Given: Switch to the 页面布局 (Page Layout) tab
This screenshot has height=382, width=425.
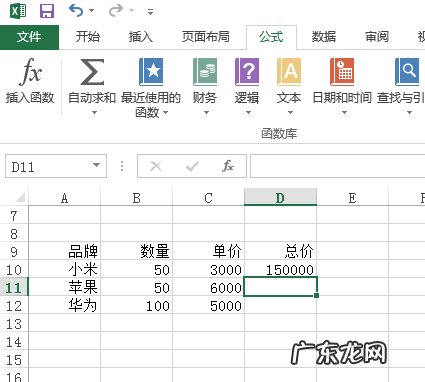Looking at the screenshot, I should 206,36.
